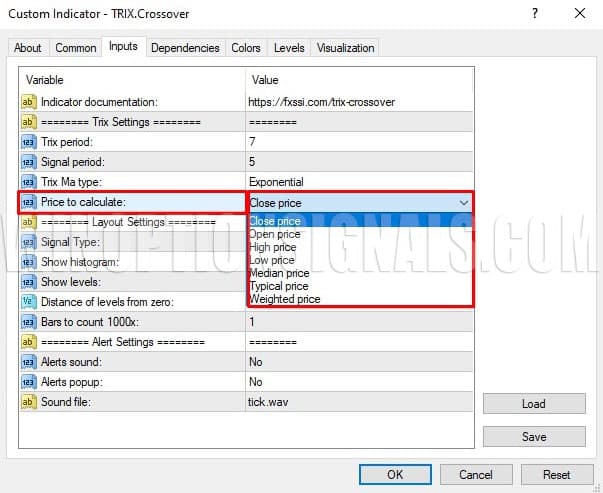603x493 pixels.
Task: Click the Trix Ma type row icon
Action: 28,182
